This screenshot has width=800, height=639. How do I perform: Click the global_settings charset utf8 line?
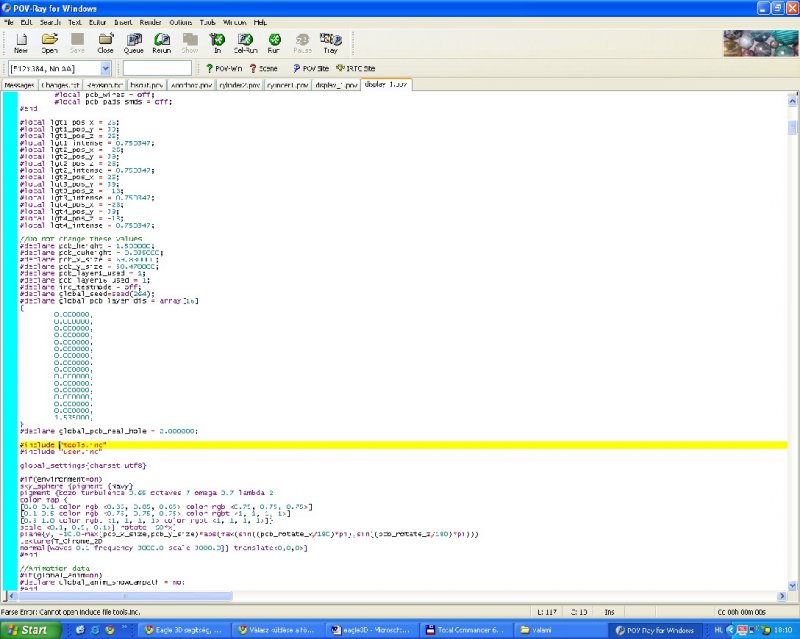83,465
